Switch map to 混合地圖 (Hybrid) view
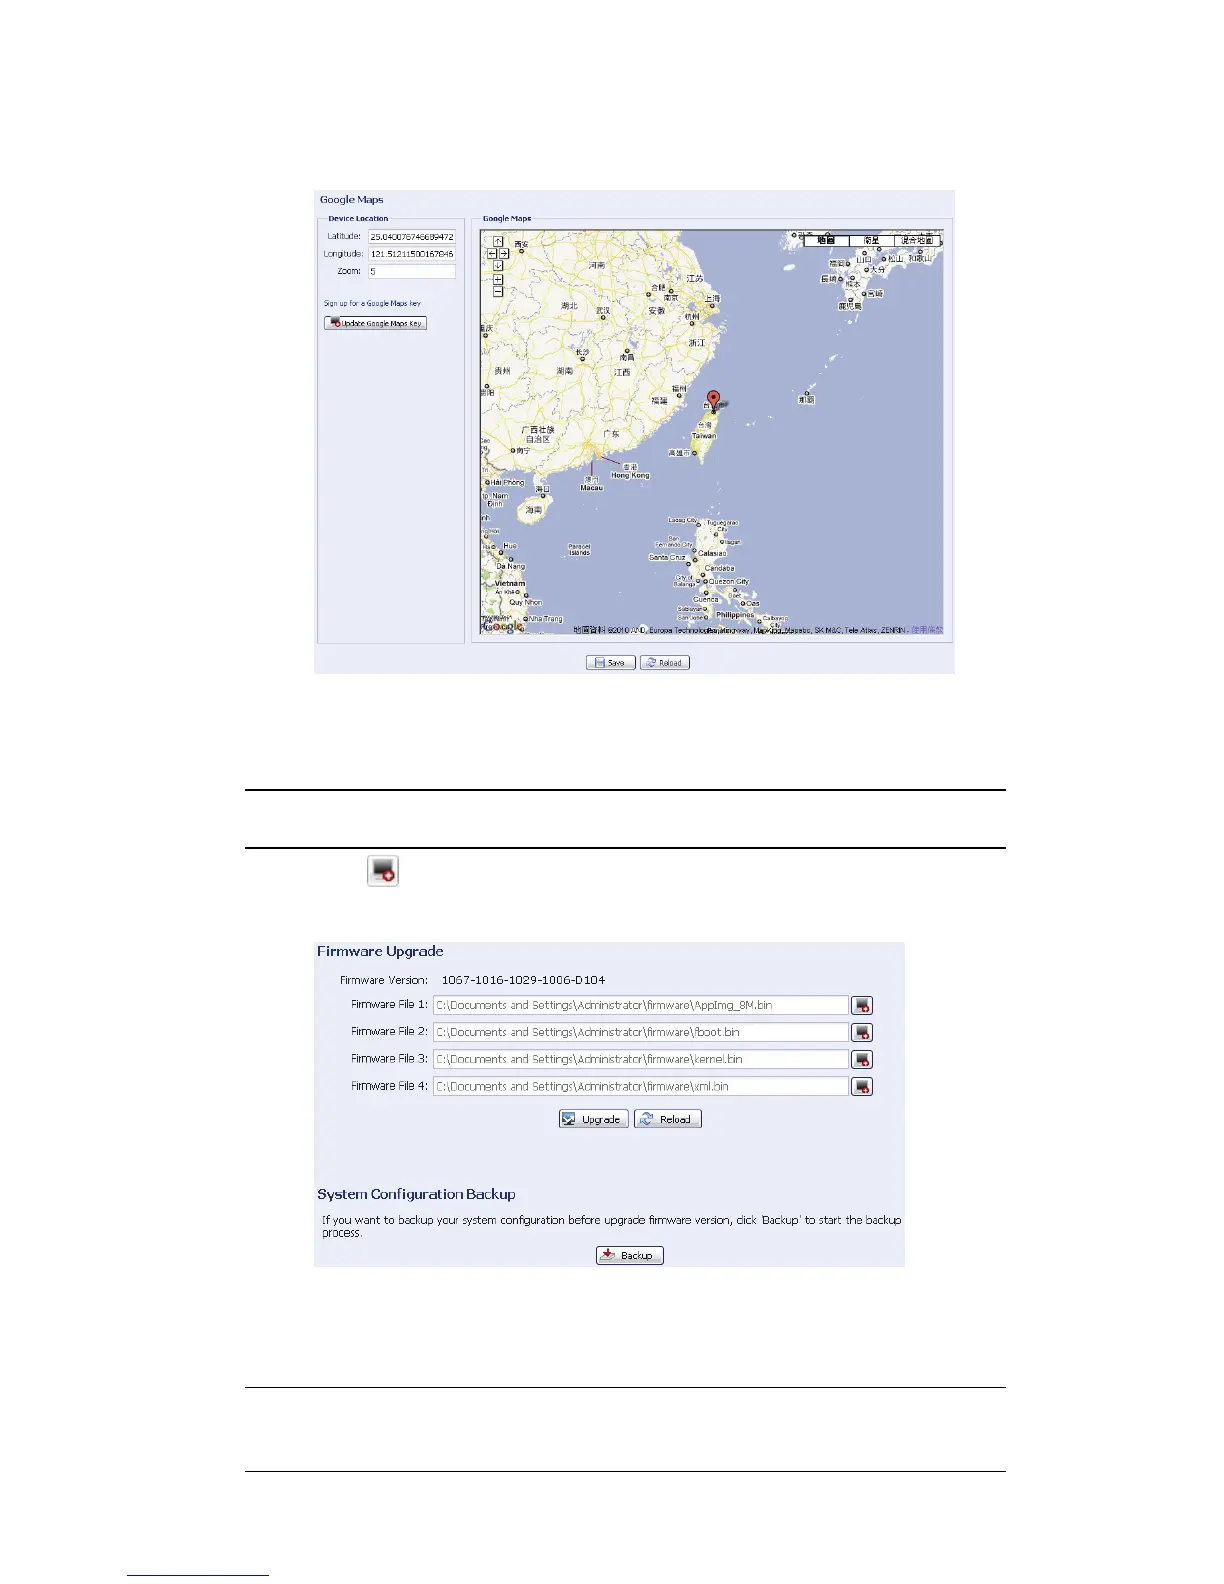Viewport: 1224px width, 1584px height. (917, 240)
